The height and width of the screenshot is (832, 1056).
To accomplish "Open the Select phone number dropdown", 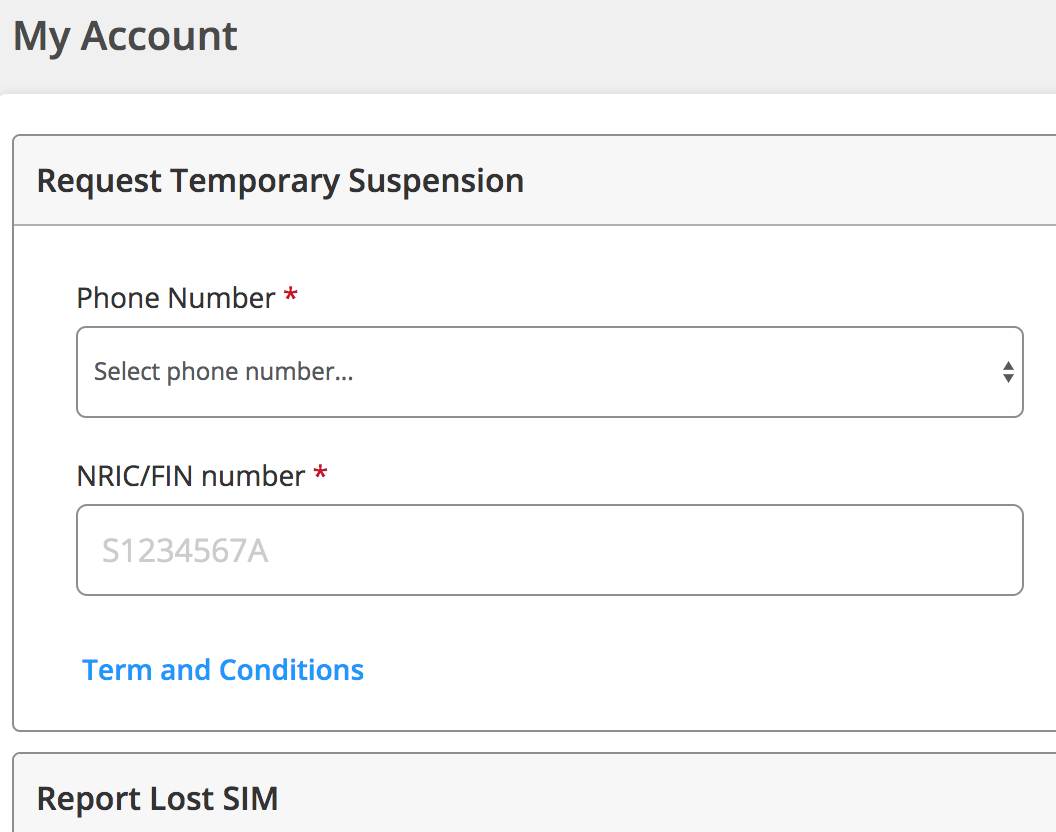I will click(549, 372).
